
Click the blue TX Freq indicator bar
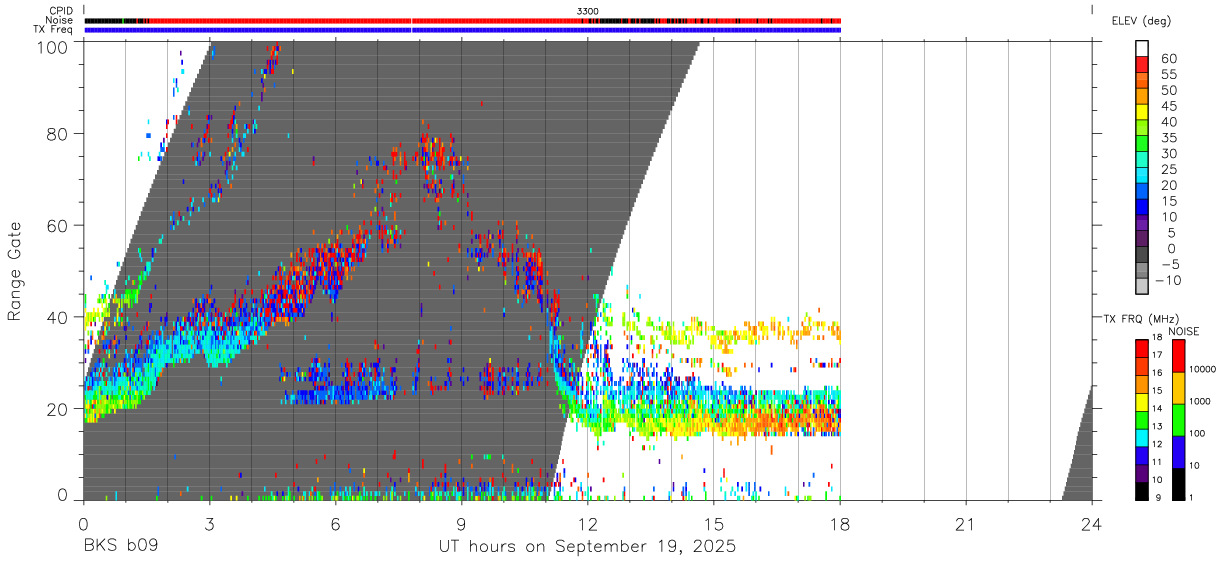463,30
